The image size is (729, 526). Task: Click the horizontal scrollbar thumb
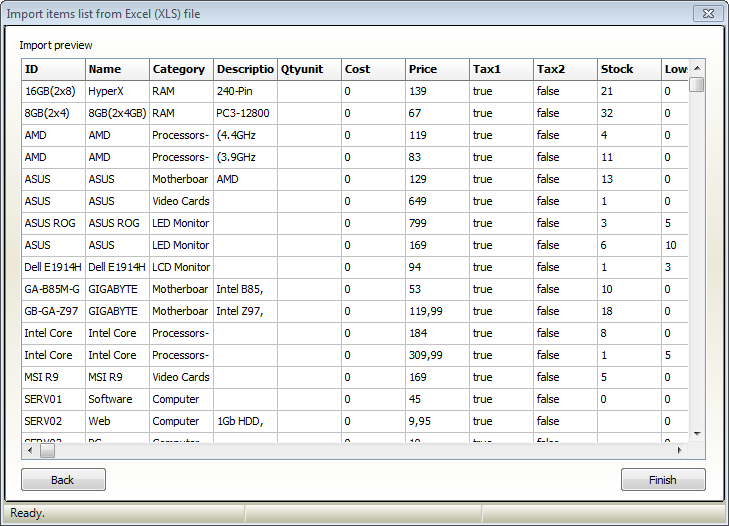47,450
